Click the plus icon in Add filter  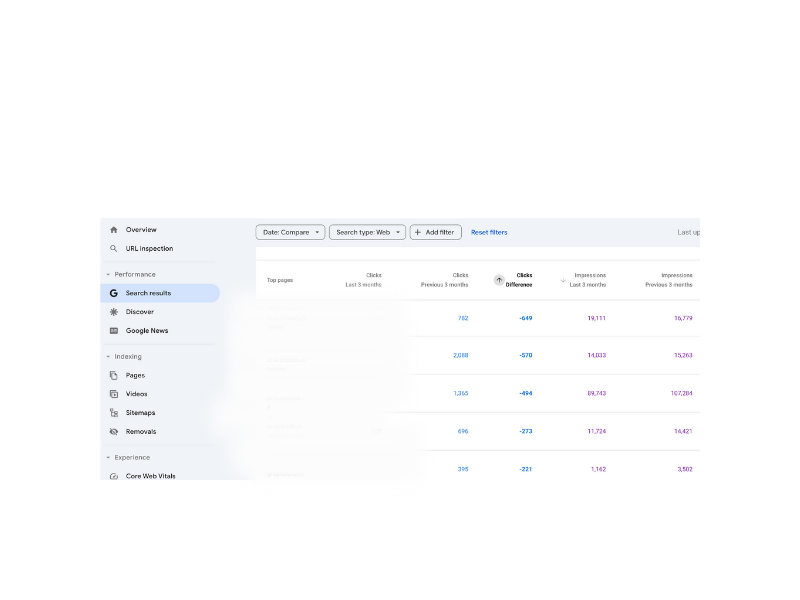click(418, 232)
